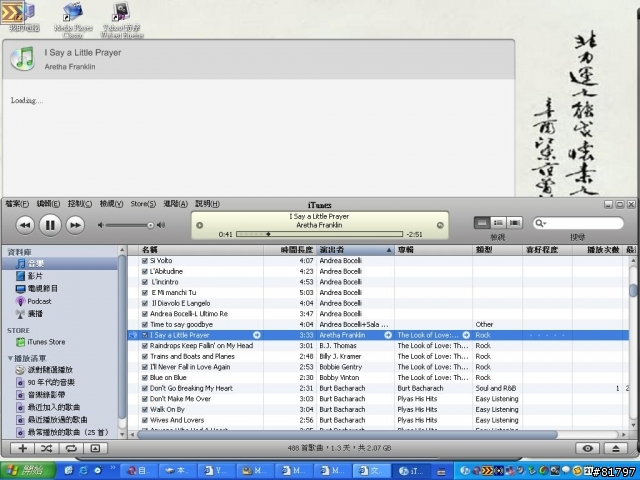
Task: Open the search magnifier dropdown
Action: click(x=541, y=223)
